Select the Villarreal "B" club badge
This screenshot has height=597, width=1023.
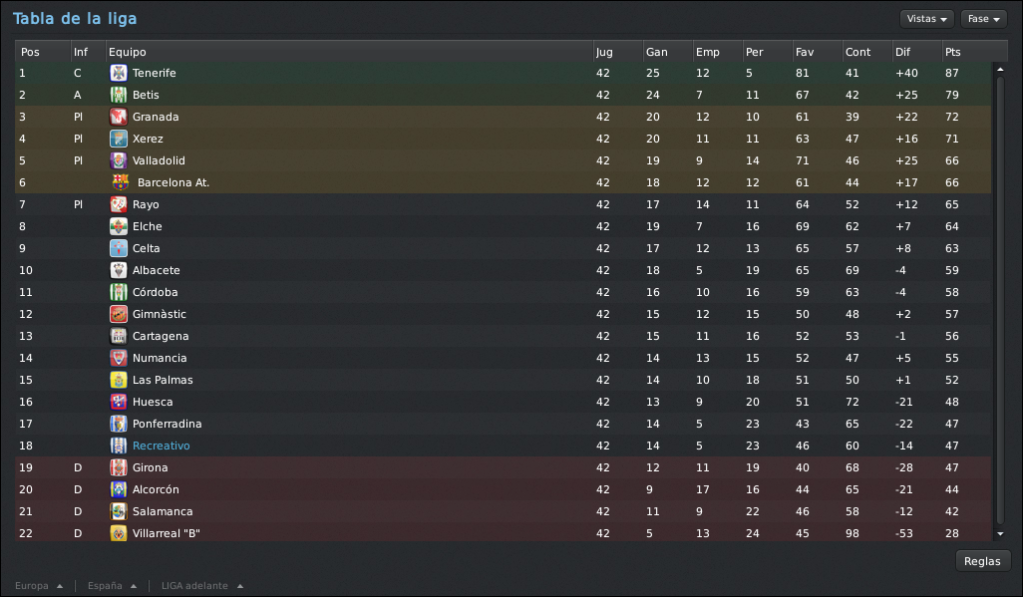[118, 533]
